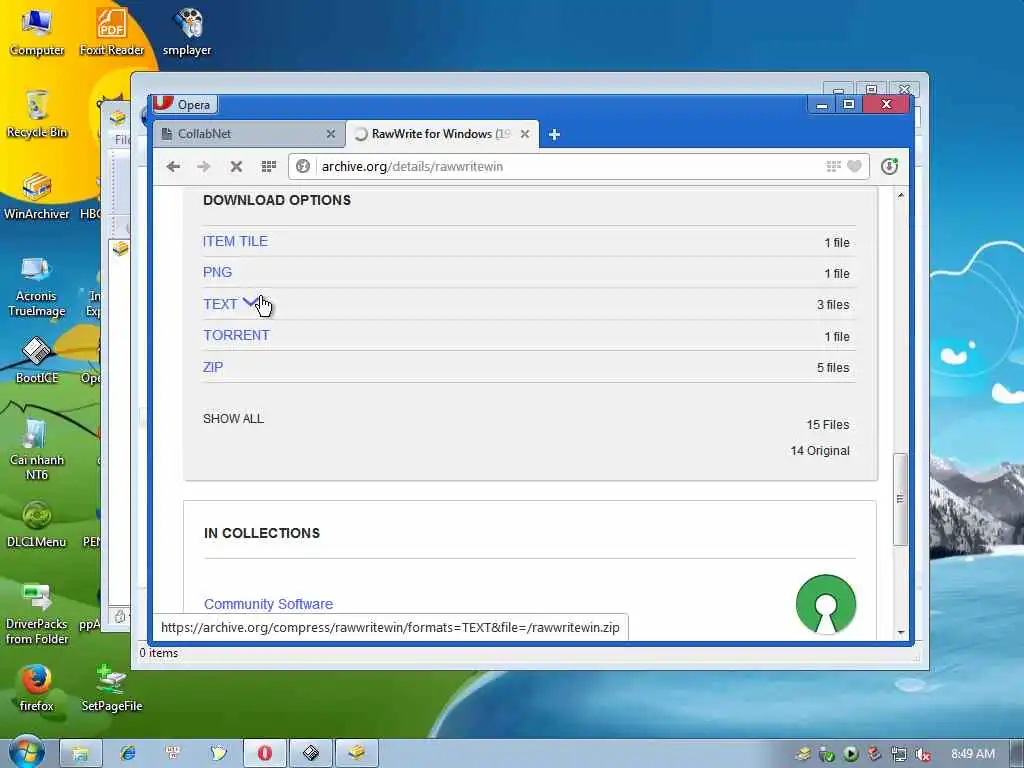Open Internet Explorer from the taskbar
Screen dimensions: 1024x768
[x=128, y=754]
